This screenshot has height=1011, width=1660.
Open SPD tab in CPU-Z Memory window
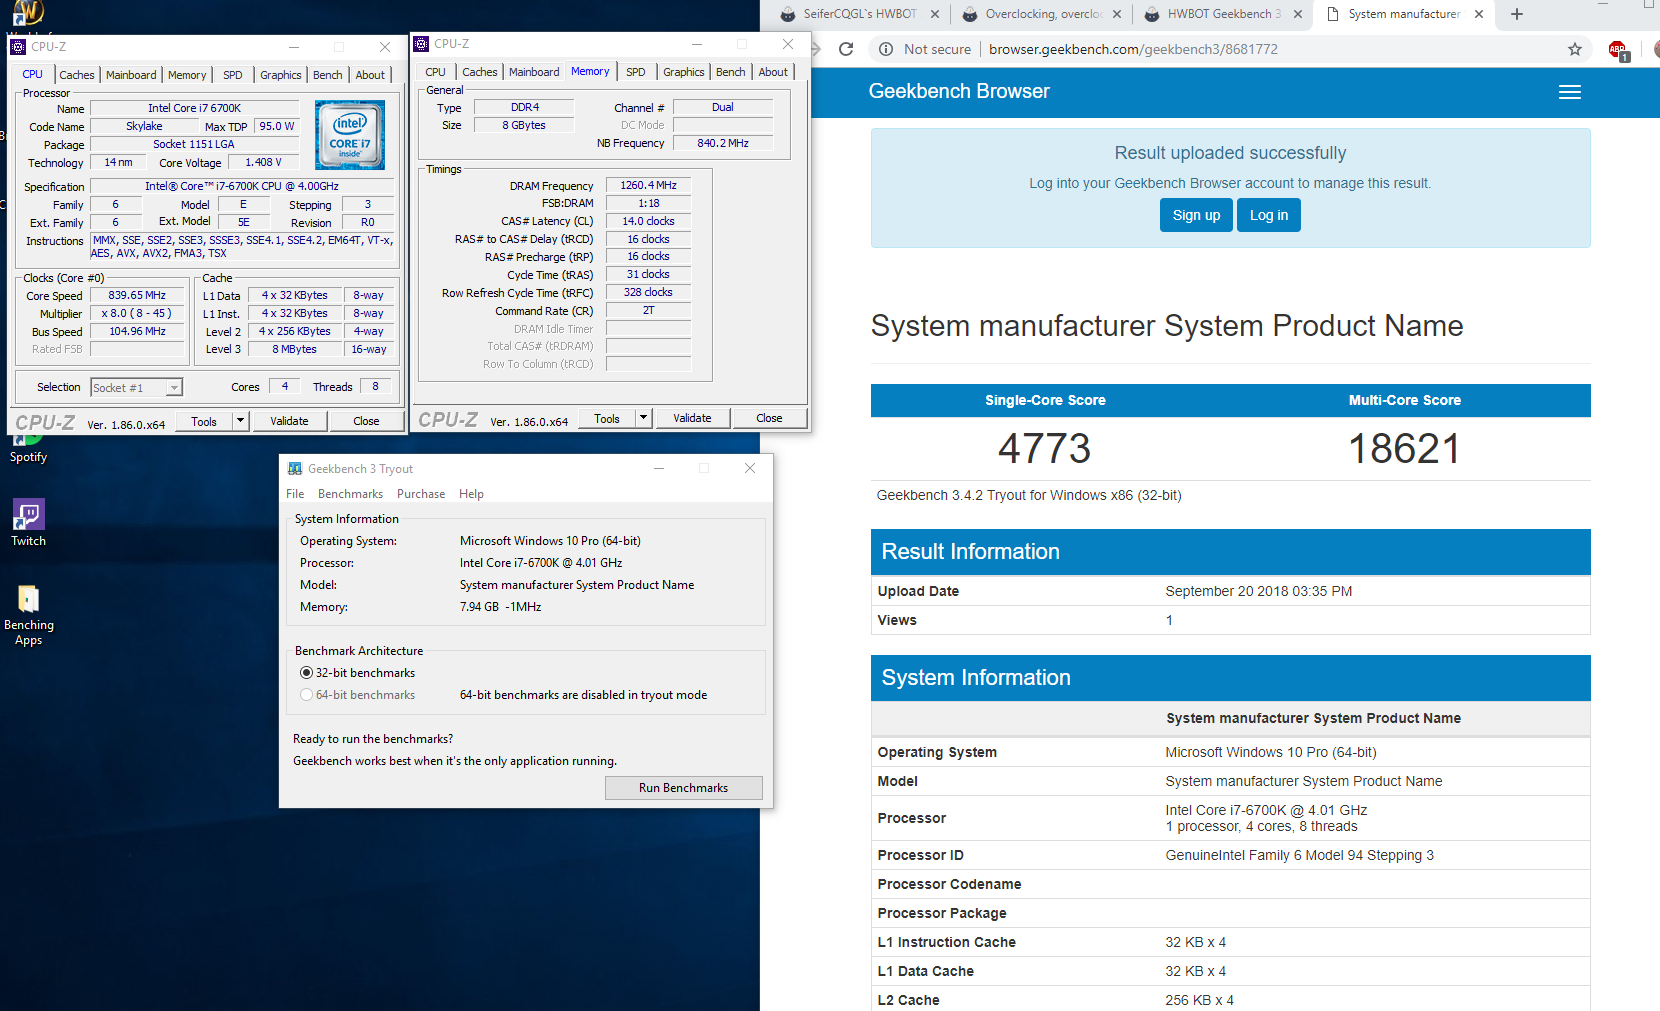(x=636, y=72)
